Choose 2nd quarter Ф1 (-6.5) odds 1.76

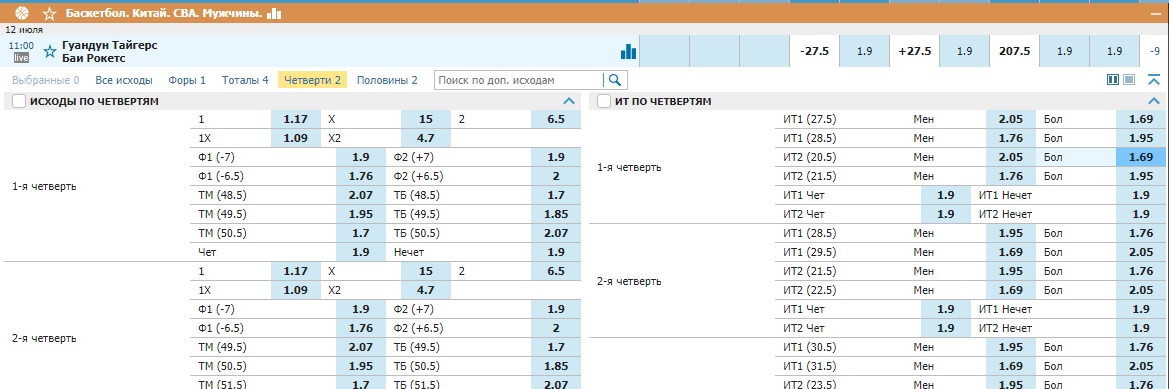[x=361, y=329]
